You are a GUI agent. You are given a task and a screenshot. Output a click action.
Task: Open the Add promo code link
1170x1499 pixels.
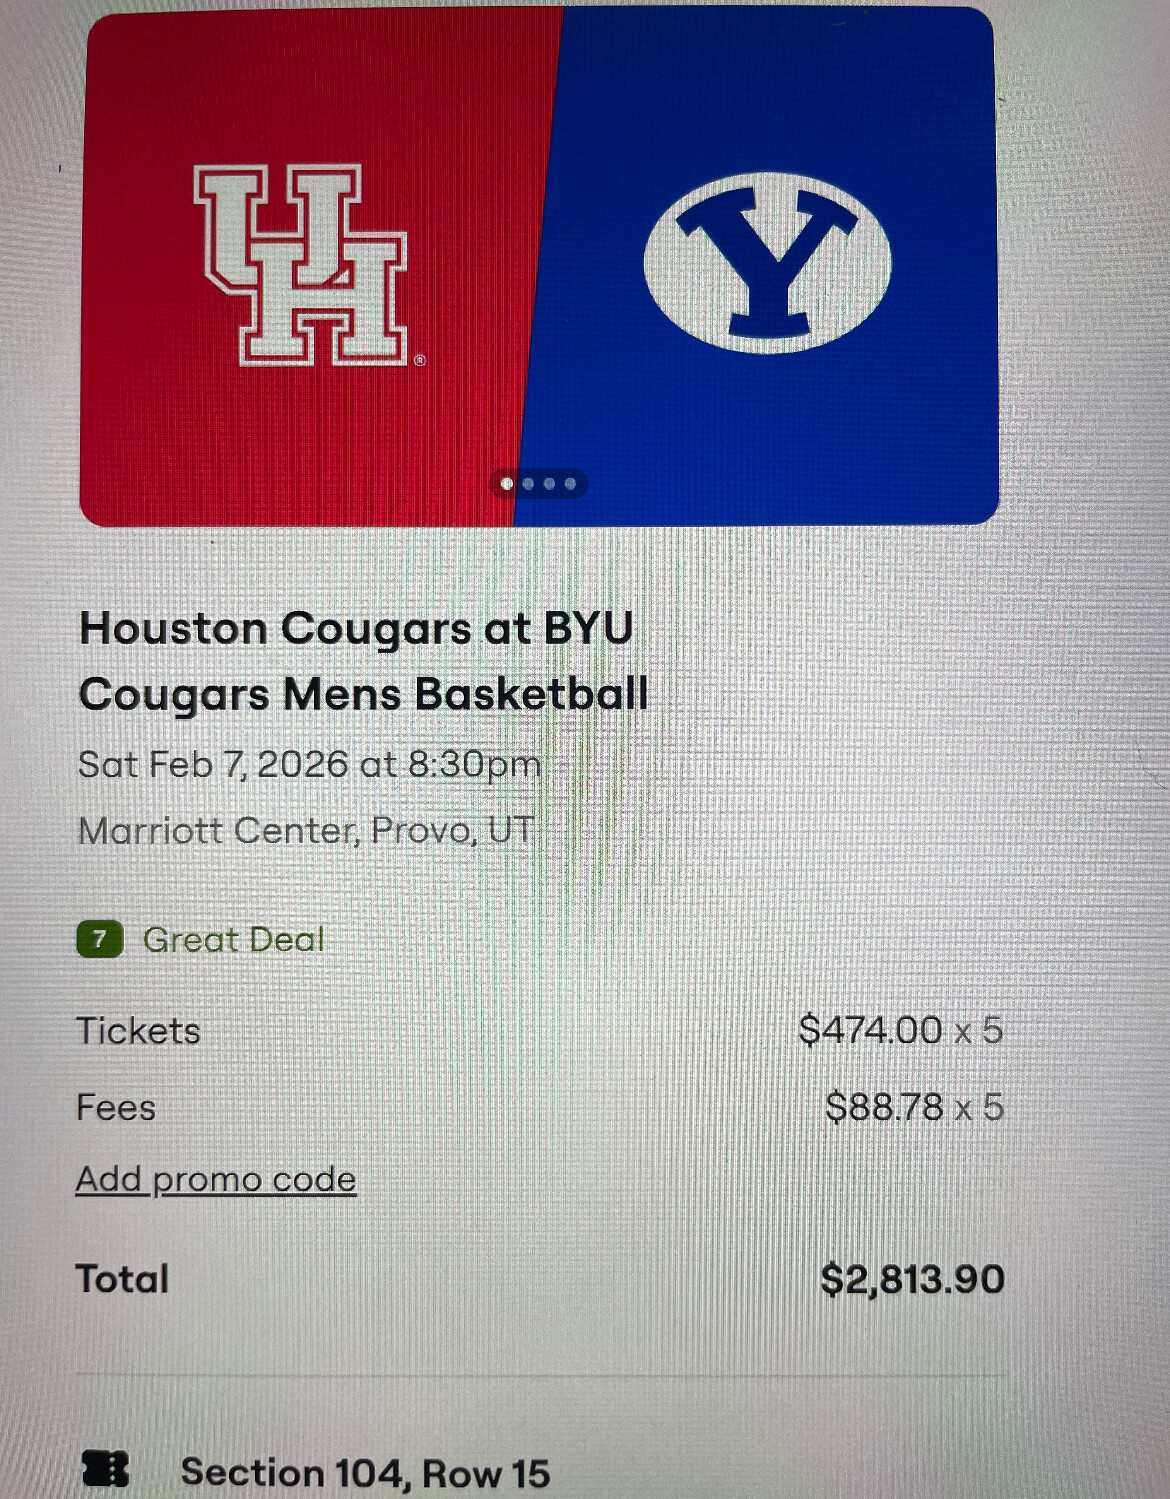216,1180
